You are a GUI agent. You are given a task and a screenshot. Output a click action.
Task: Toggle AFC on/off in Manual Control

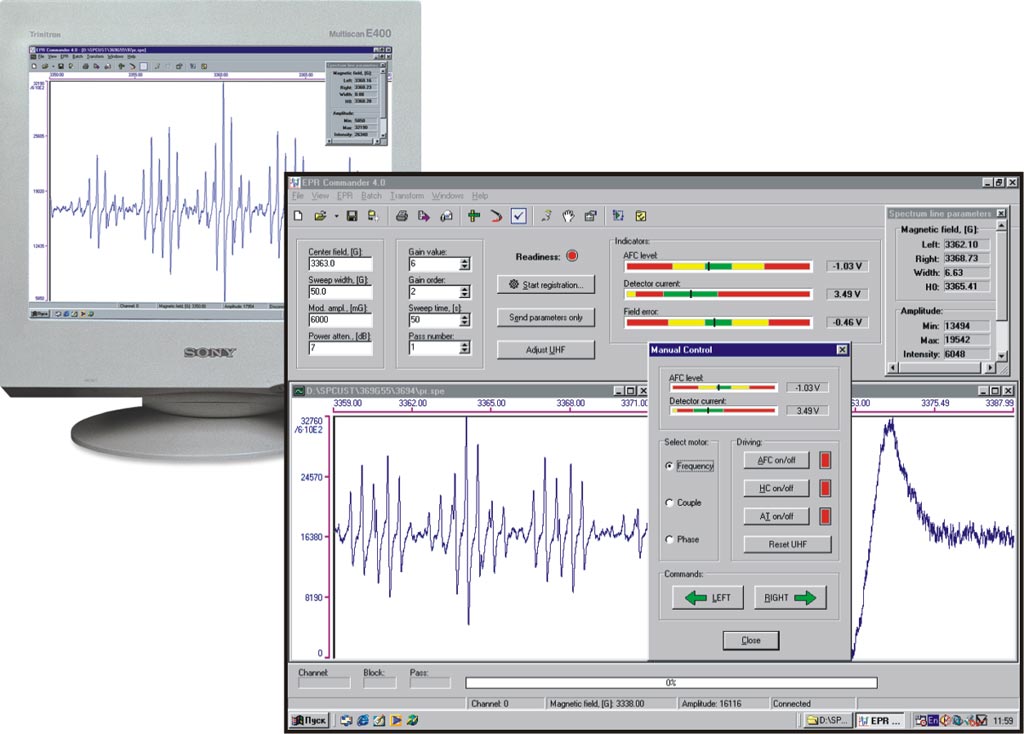(776, 460)
